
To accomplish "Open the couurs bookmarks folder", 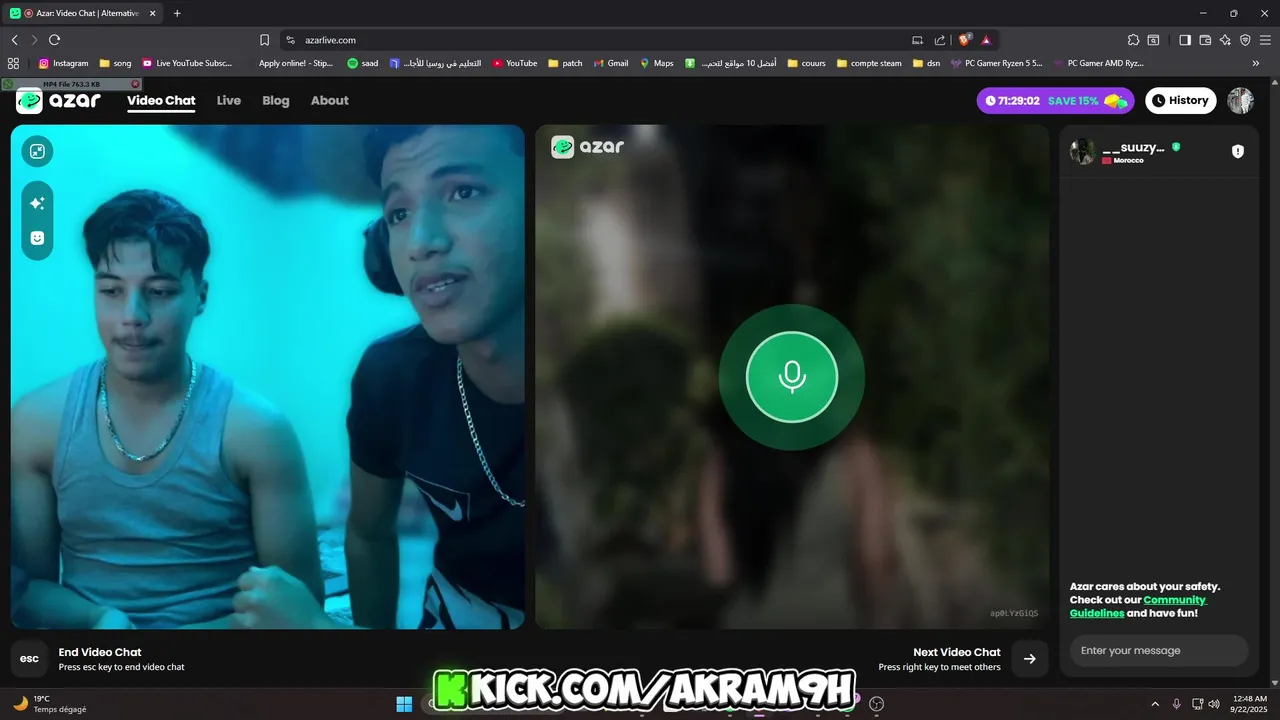I will click(806, 63).
